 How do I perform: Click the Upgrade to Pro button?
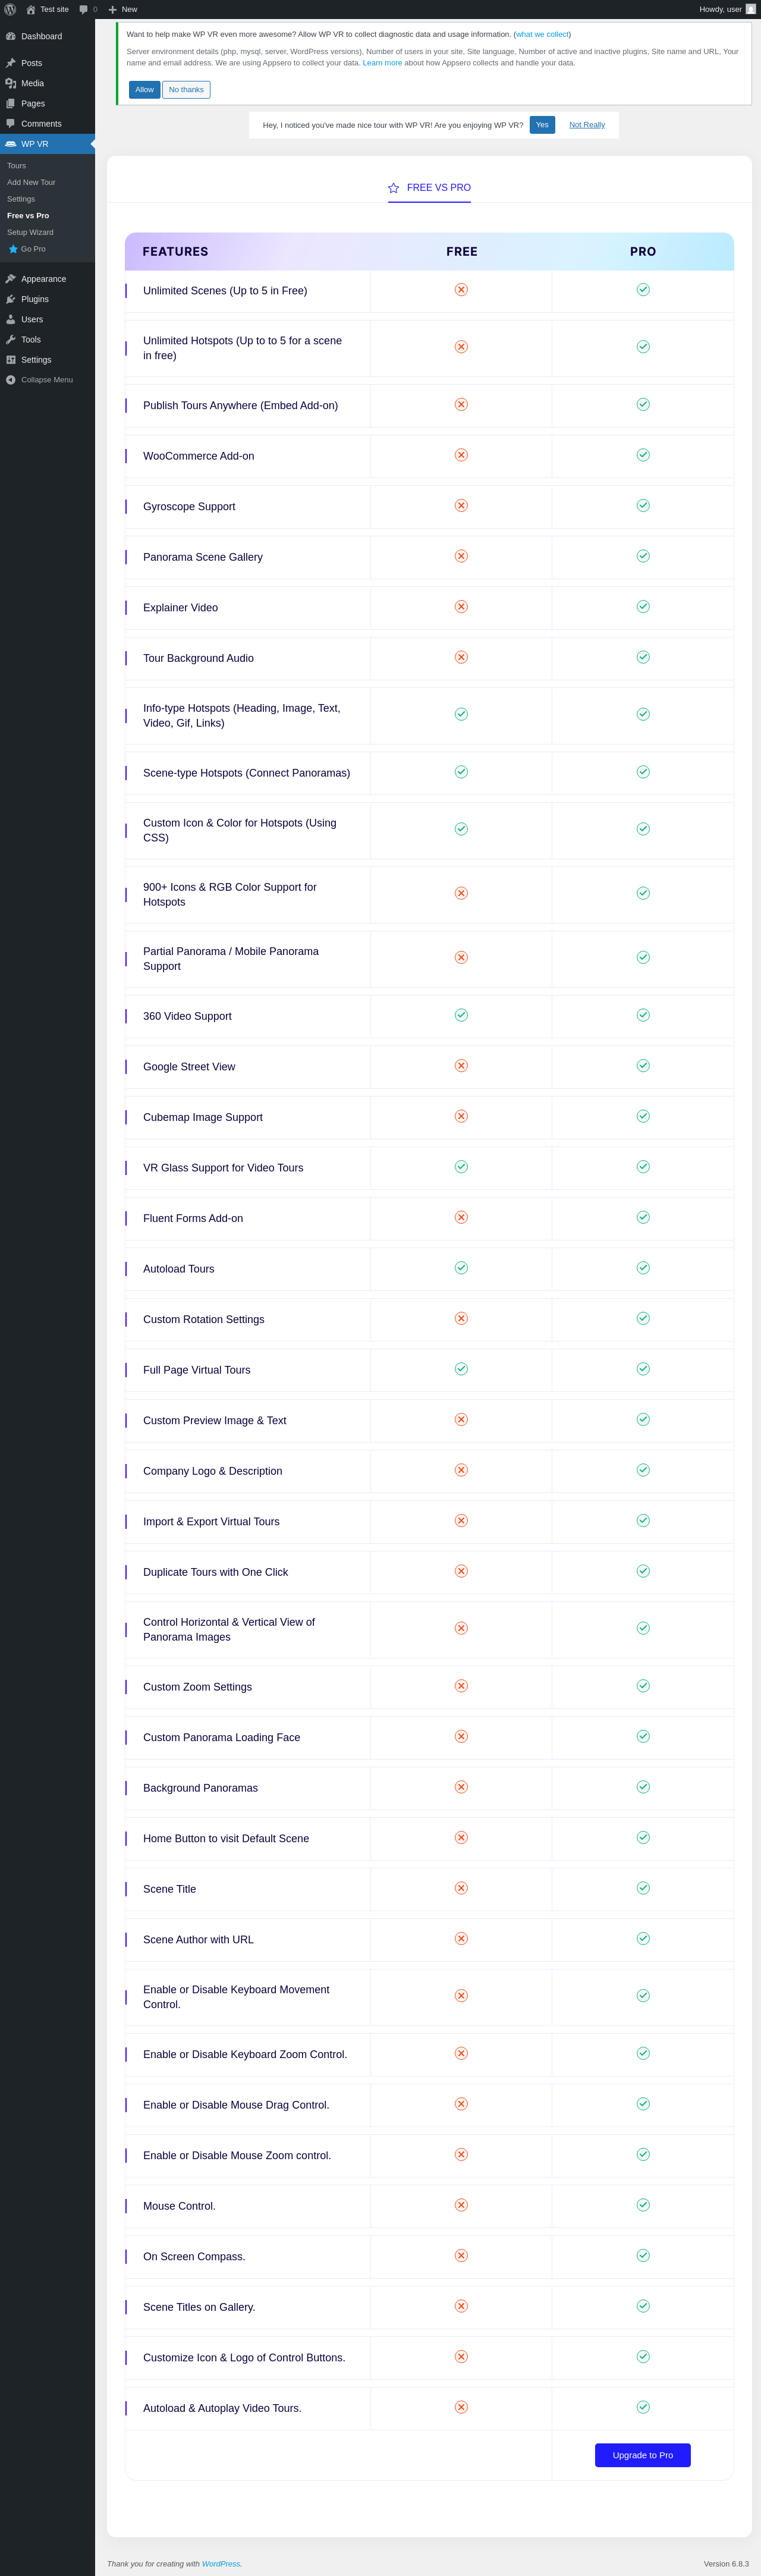tap(642, 2455)
